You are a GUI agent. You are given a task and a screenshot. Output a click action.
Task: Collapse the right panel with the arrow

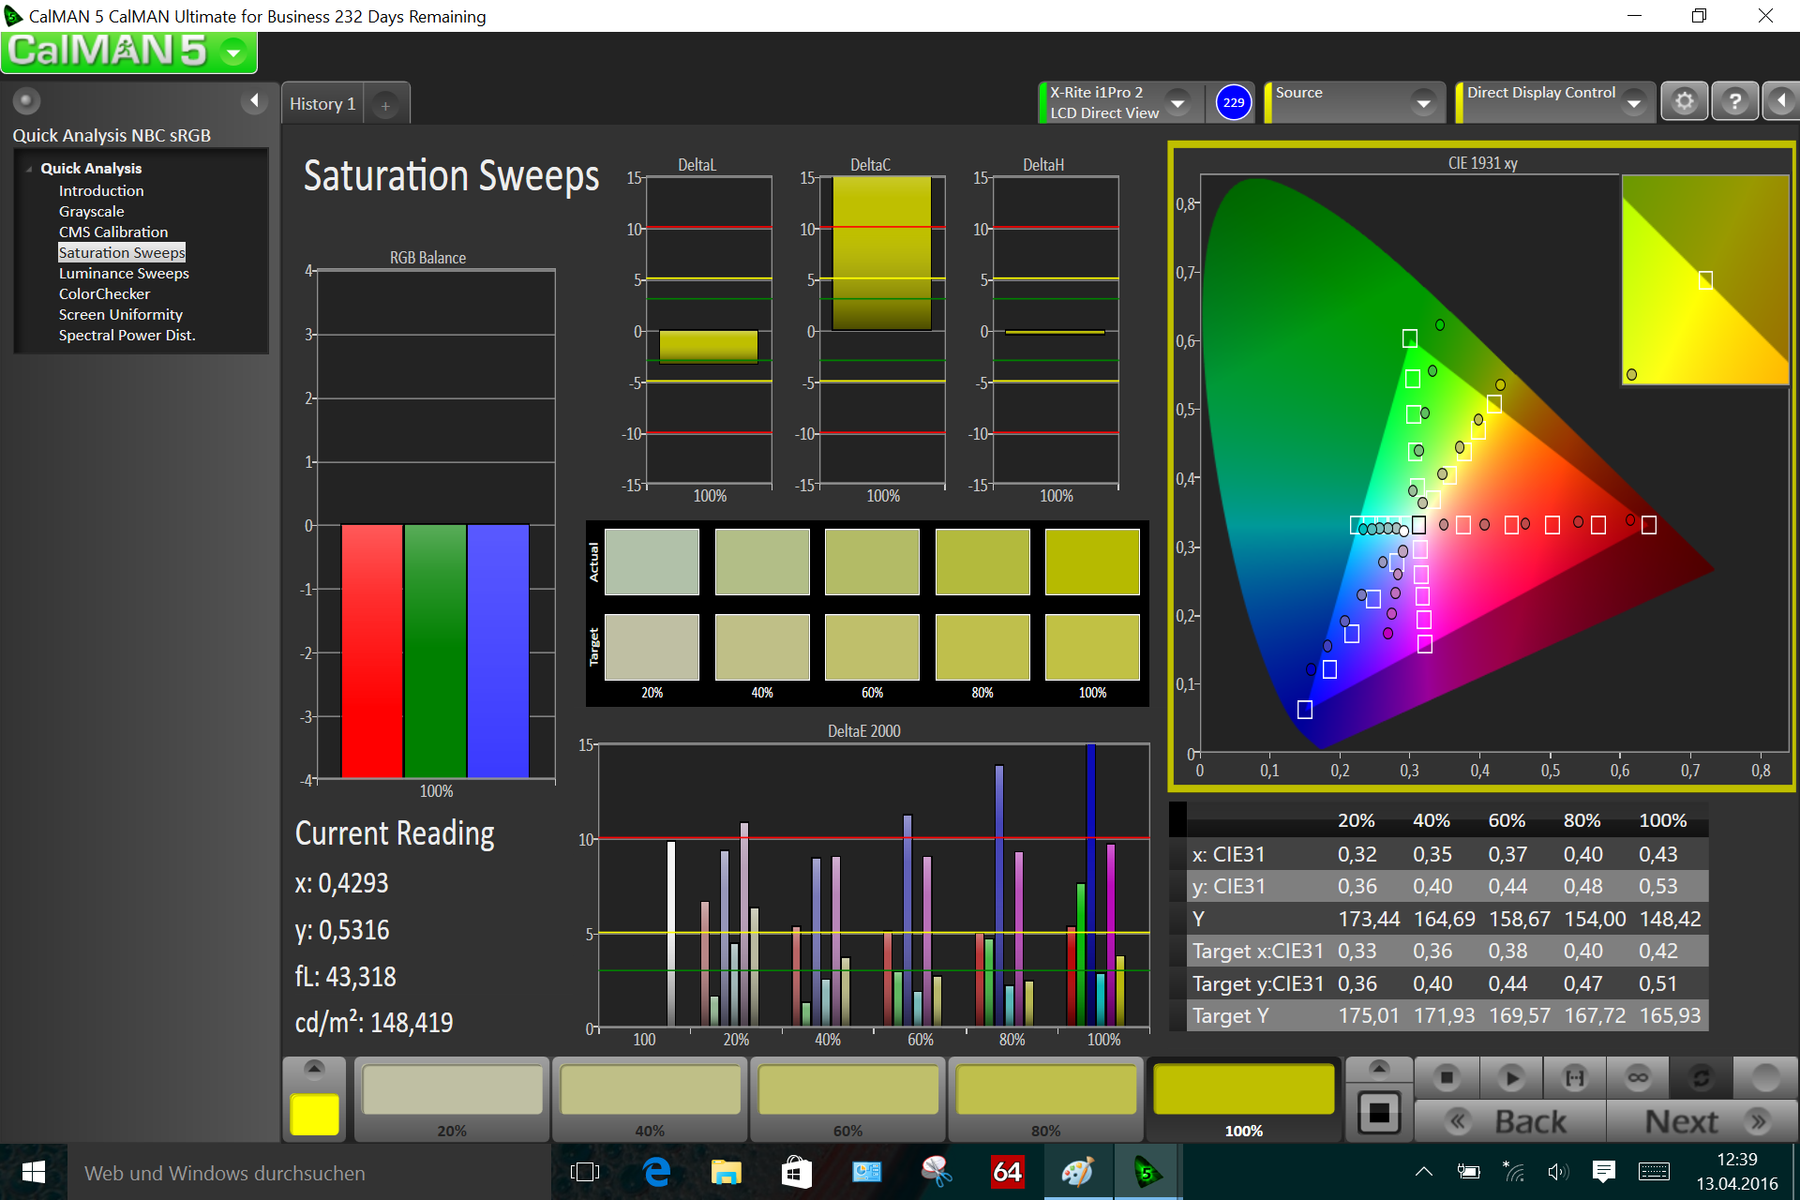1781,101
